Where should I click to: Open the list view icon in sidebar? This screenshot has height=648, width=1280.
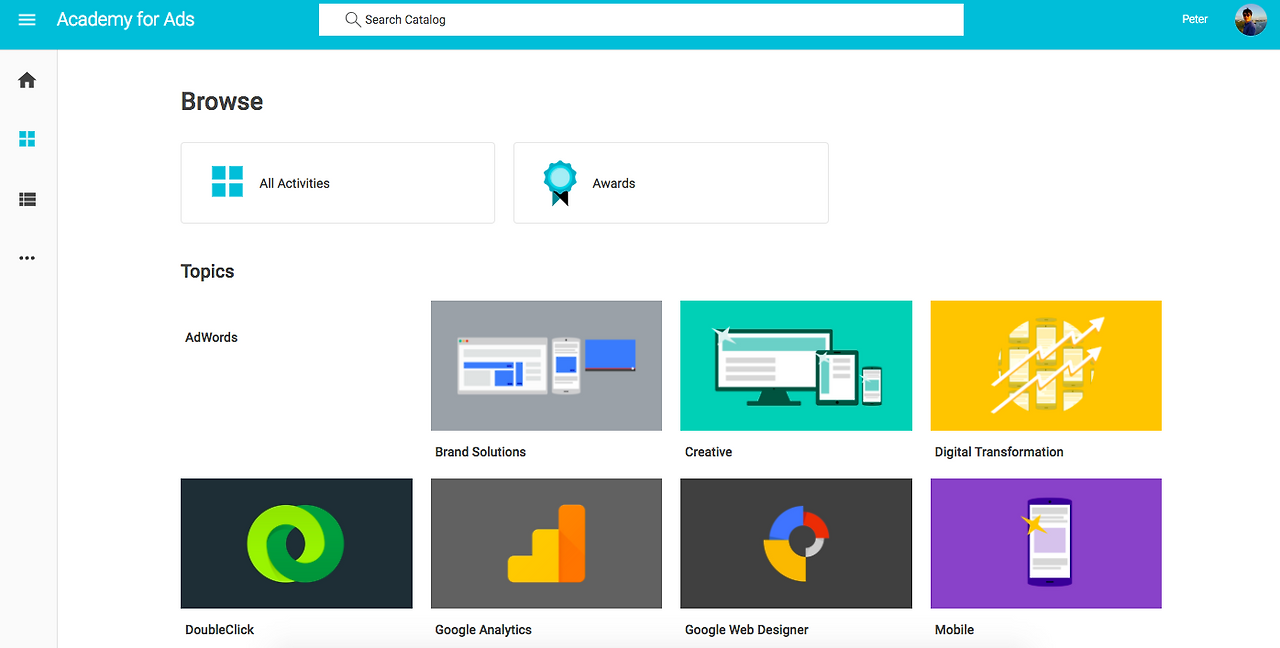coord(27,199)
